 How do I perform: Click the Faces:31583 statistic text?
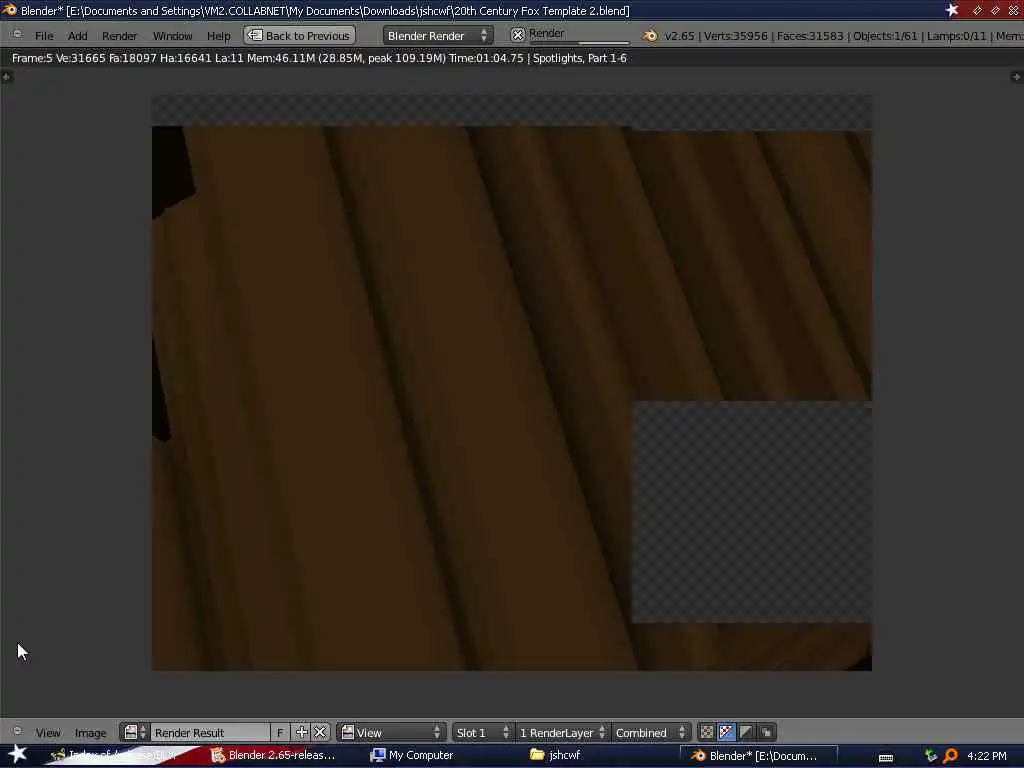tap(810, 36)
